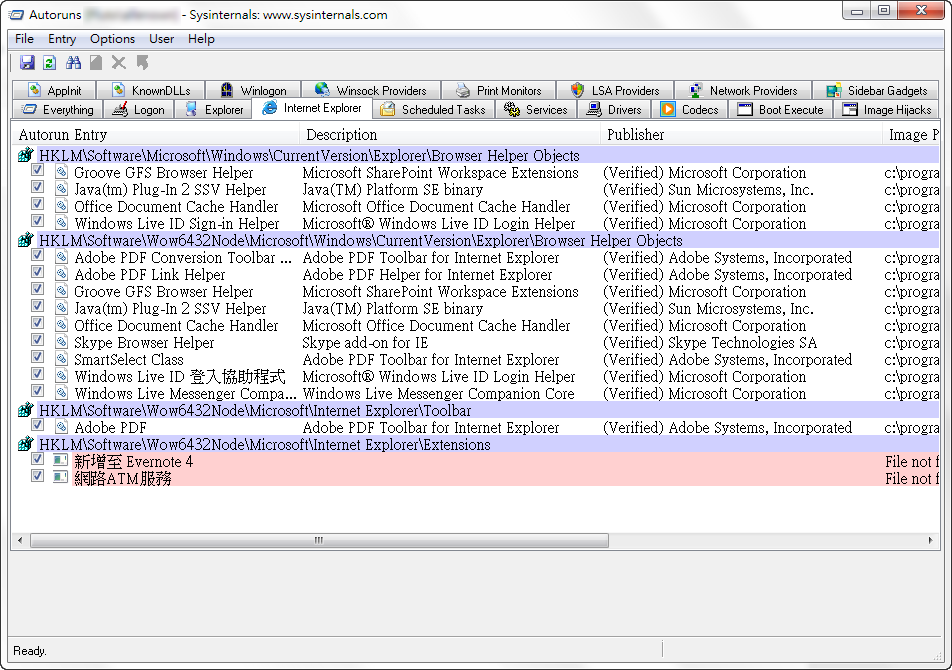The image size is (952, 670).
Task: Switch to the Scheduled Tasks tab
Action: tap(434, 110)
